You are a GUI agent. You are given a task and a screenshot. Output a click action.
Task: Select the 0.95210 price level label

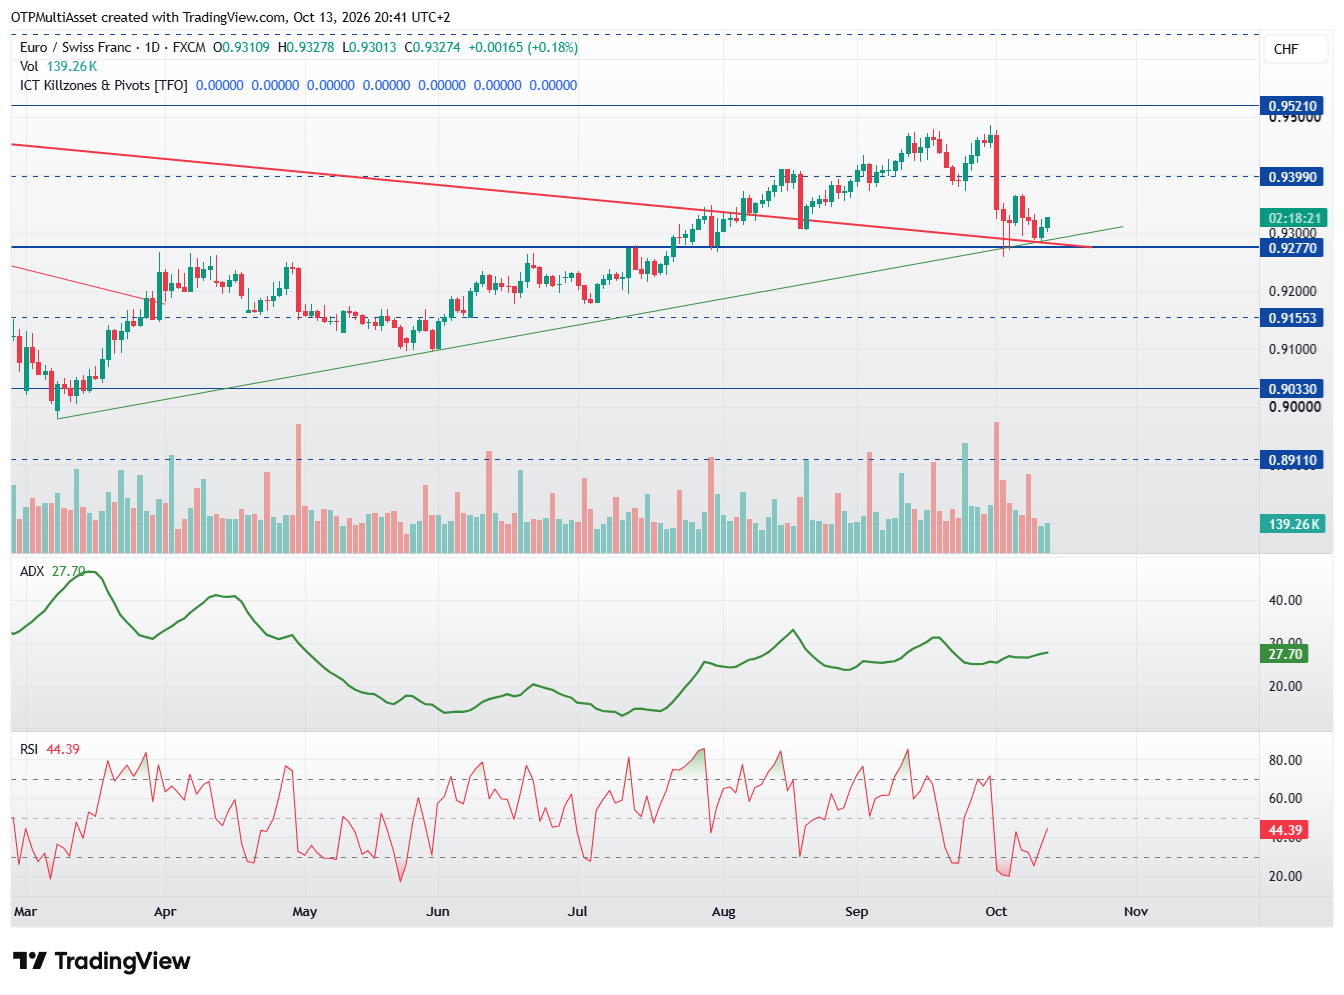pyautogui.click(x=1293, y=106)
